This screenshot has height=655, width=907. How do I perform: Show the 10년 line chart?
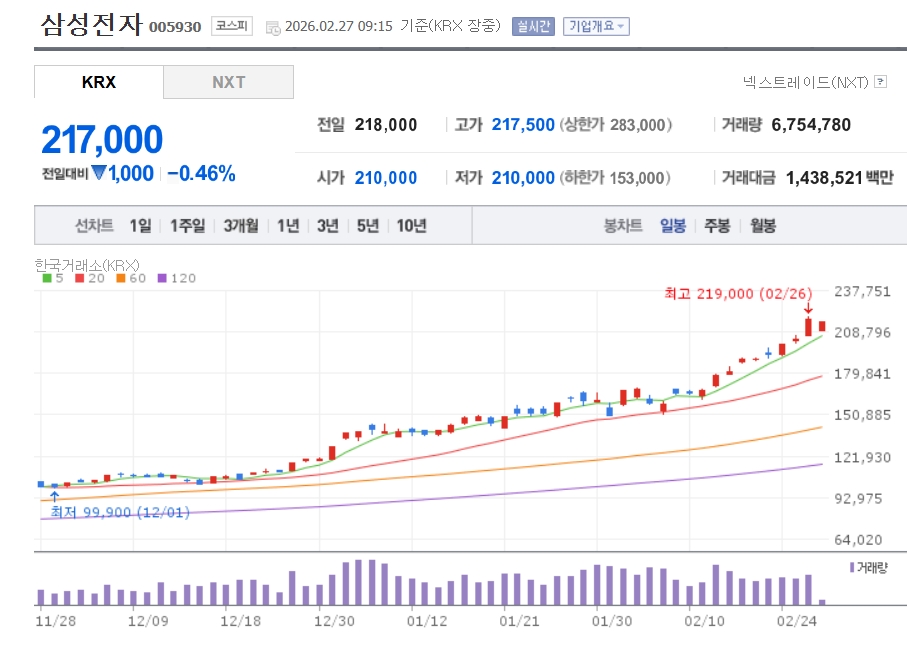pos(411,225)
